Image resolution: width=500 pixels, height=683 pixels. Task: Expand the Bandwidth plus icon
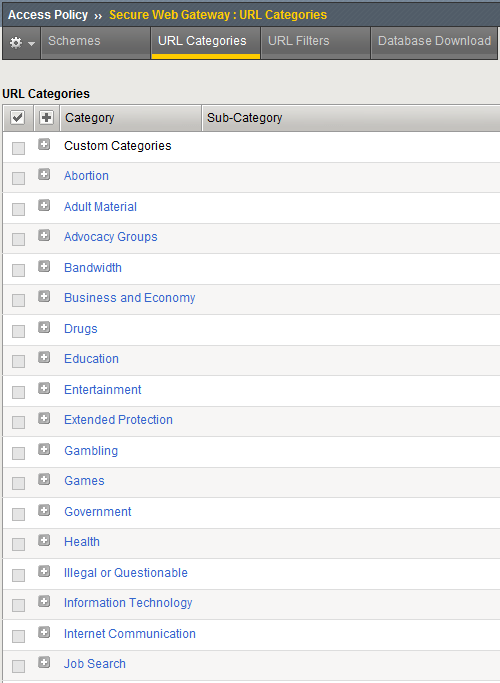44,266
